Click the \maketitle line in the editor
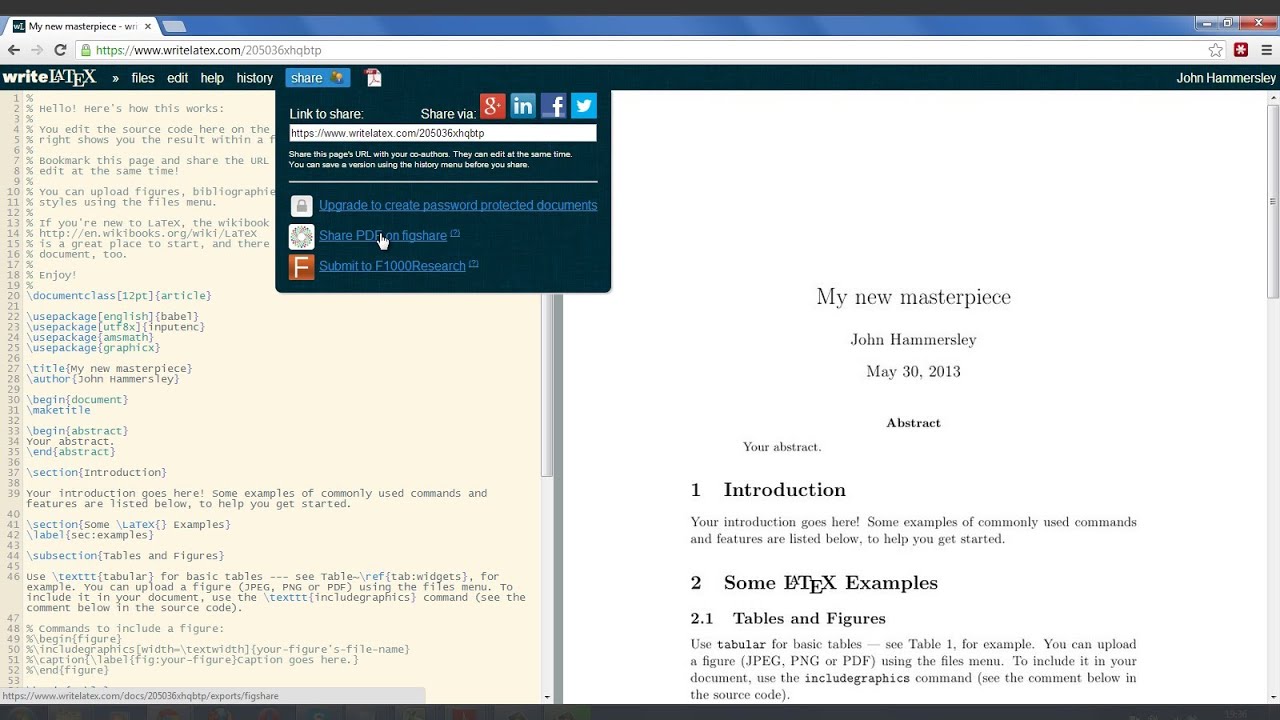The width and height of the screenshot is (1280, 720). (58, 410)
